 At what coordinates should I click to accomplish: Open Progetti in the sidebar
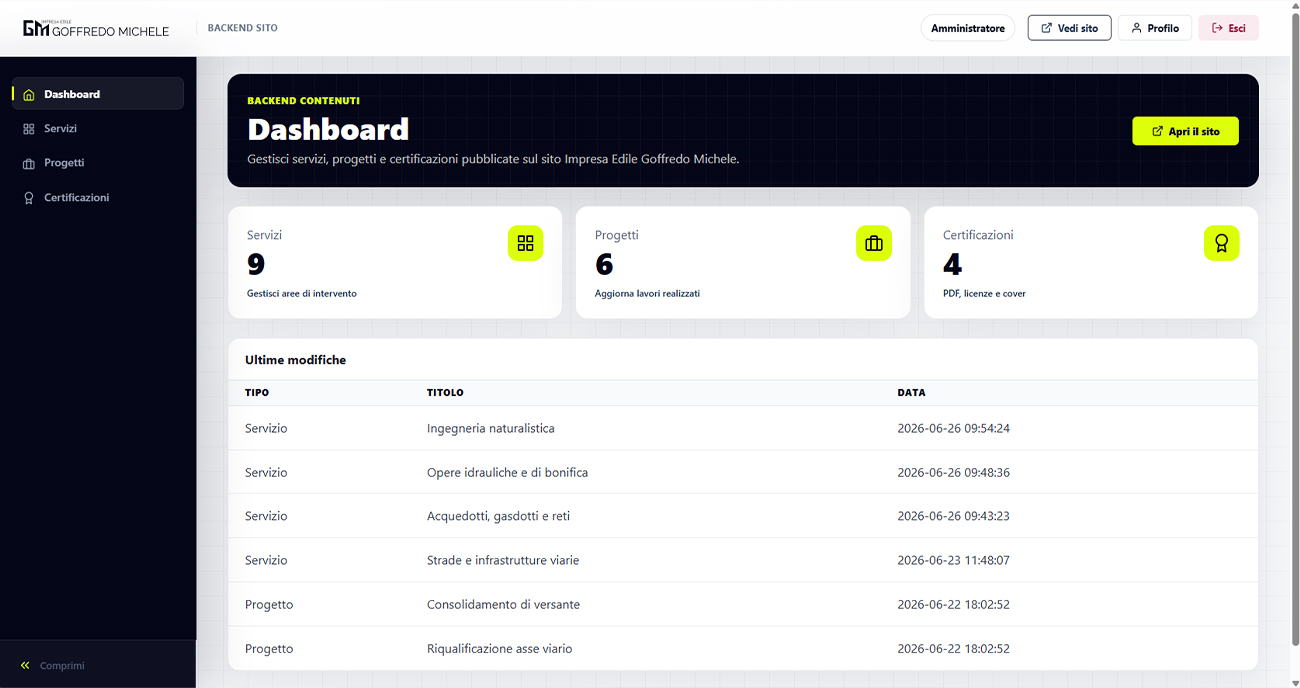click(x=98, y=163)
